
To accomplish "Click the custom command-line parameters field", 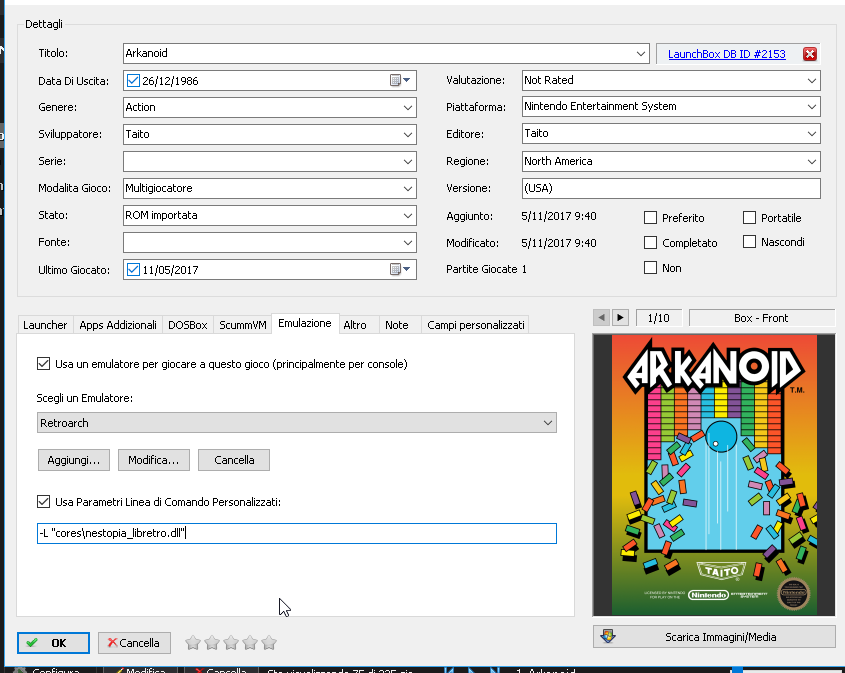I will point(297,533).
